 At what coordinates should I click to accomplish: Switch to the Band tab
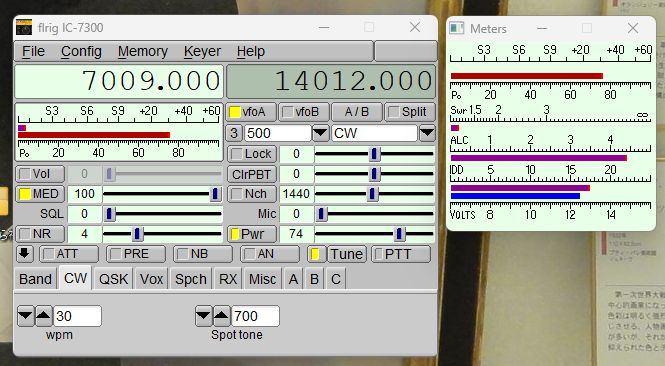click(36, 279)
